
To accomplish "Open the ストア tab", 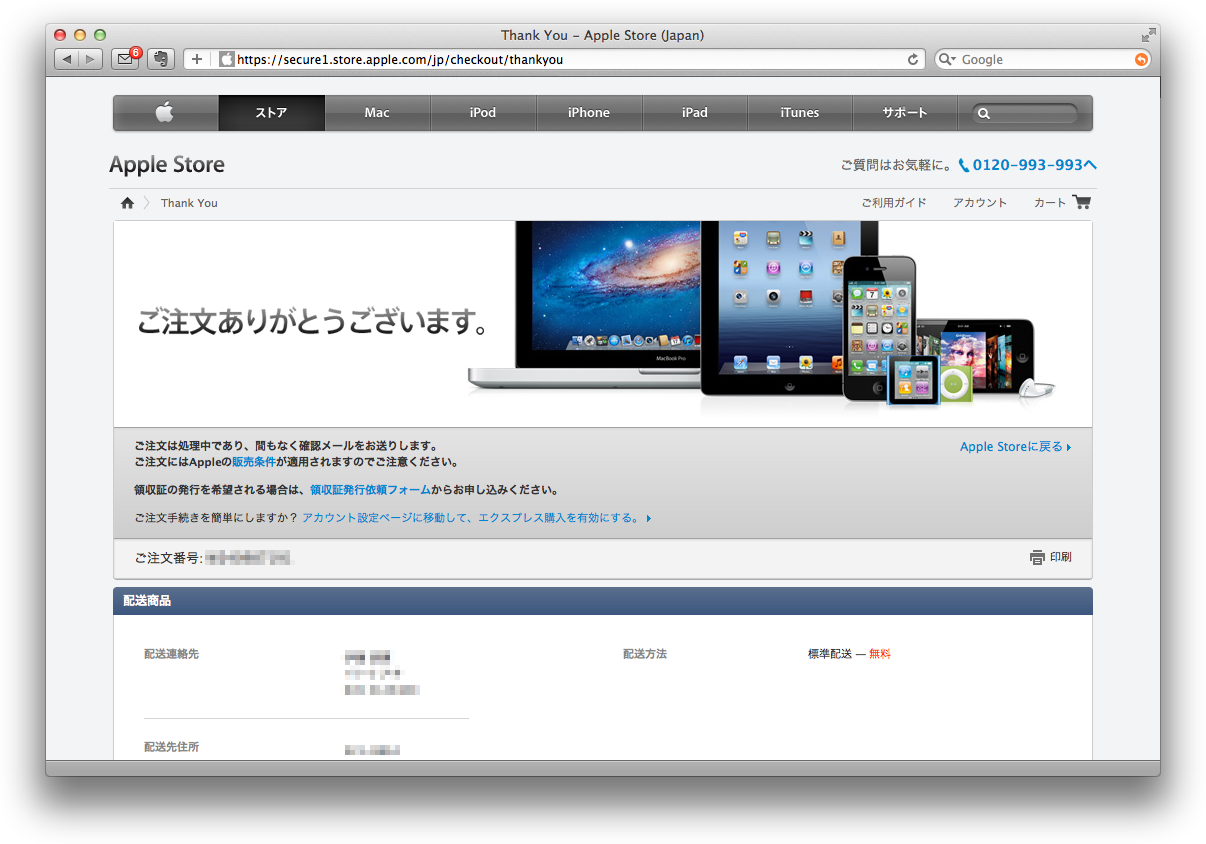I will click(x=271, y=113).
